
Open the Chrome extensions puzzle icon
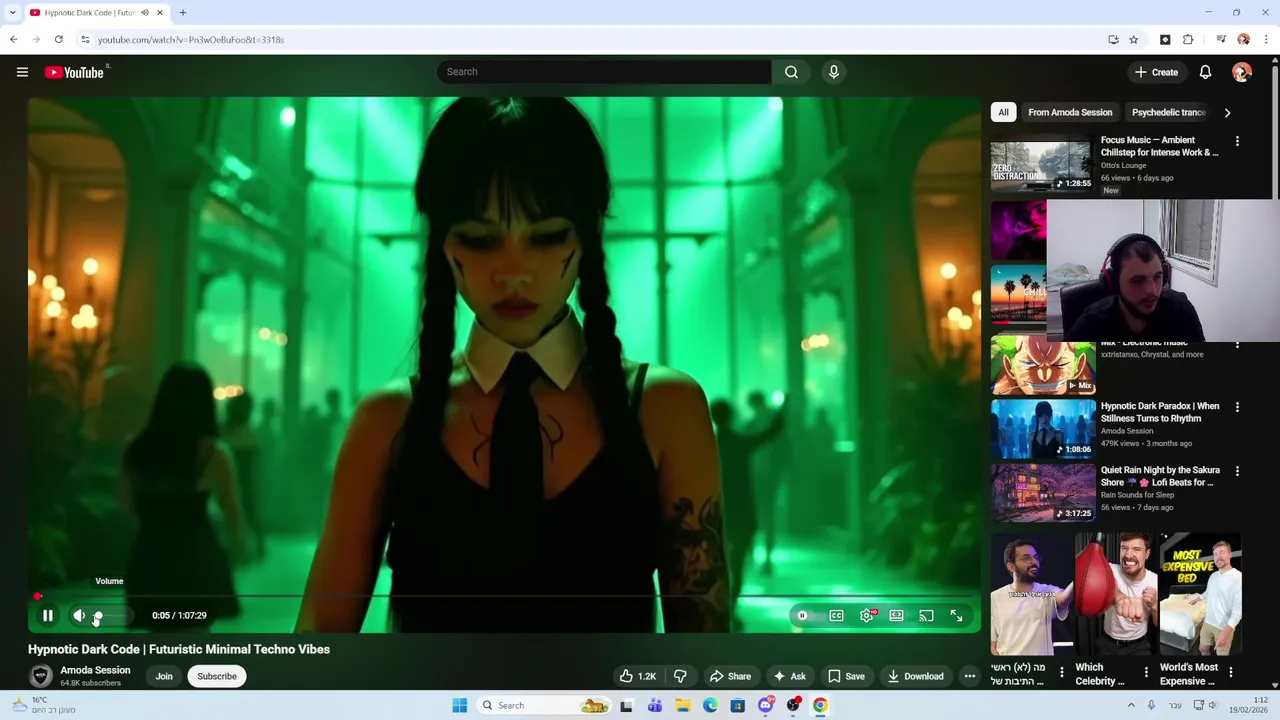pos(1188,39)
